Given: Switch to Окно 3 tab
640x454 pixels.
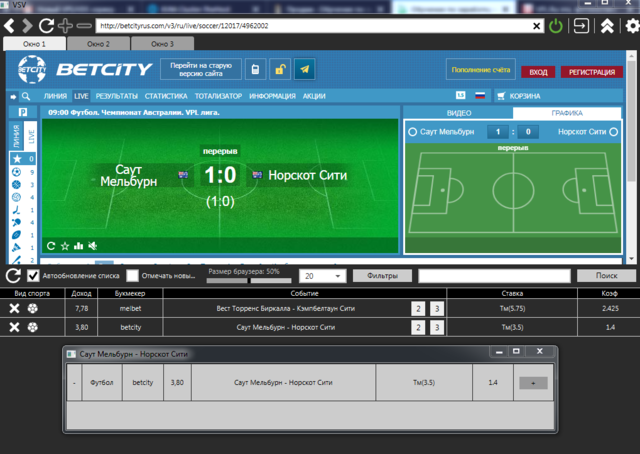Looking at the screenshot, I should pos(162,44).
